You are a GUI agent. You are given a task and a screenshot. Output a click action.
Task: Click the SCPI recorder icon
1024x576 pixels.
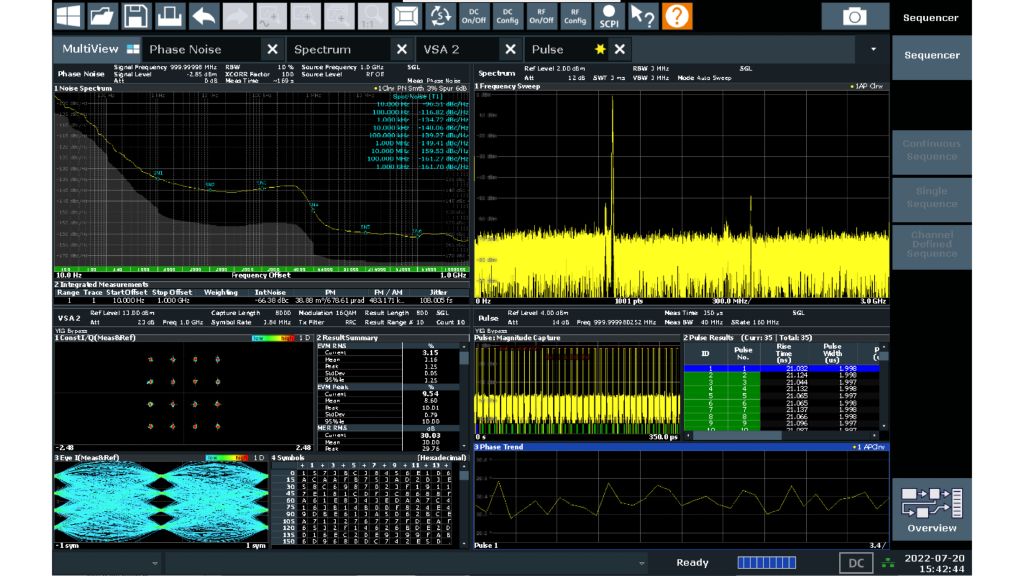[x=608, y=16]
